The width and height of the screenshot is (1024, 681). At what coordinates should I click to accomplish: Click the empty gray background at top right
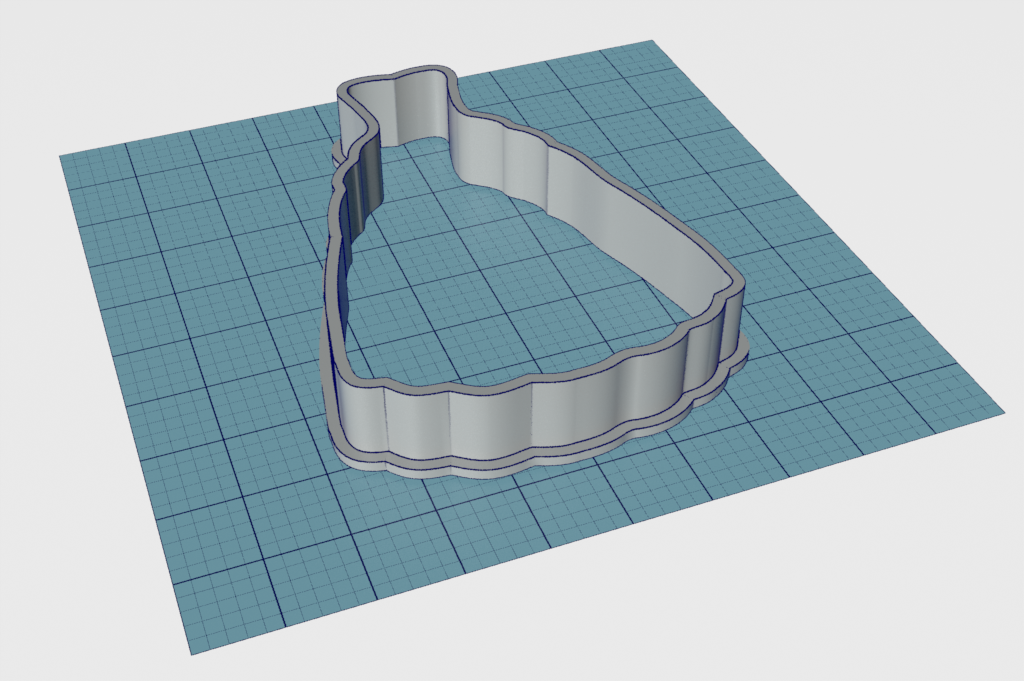point(900,80)
